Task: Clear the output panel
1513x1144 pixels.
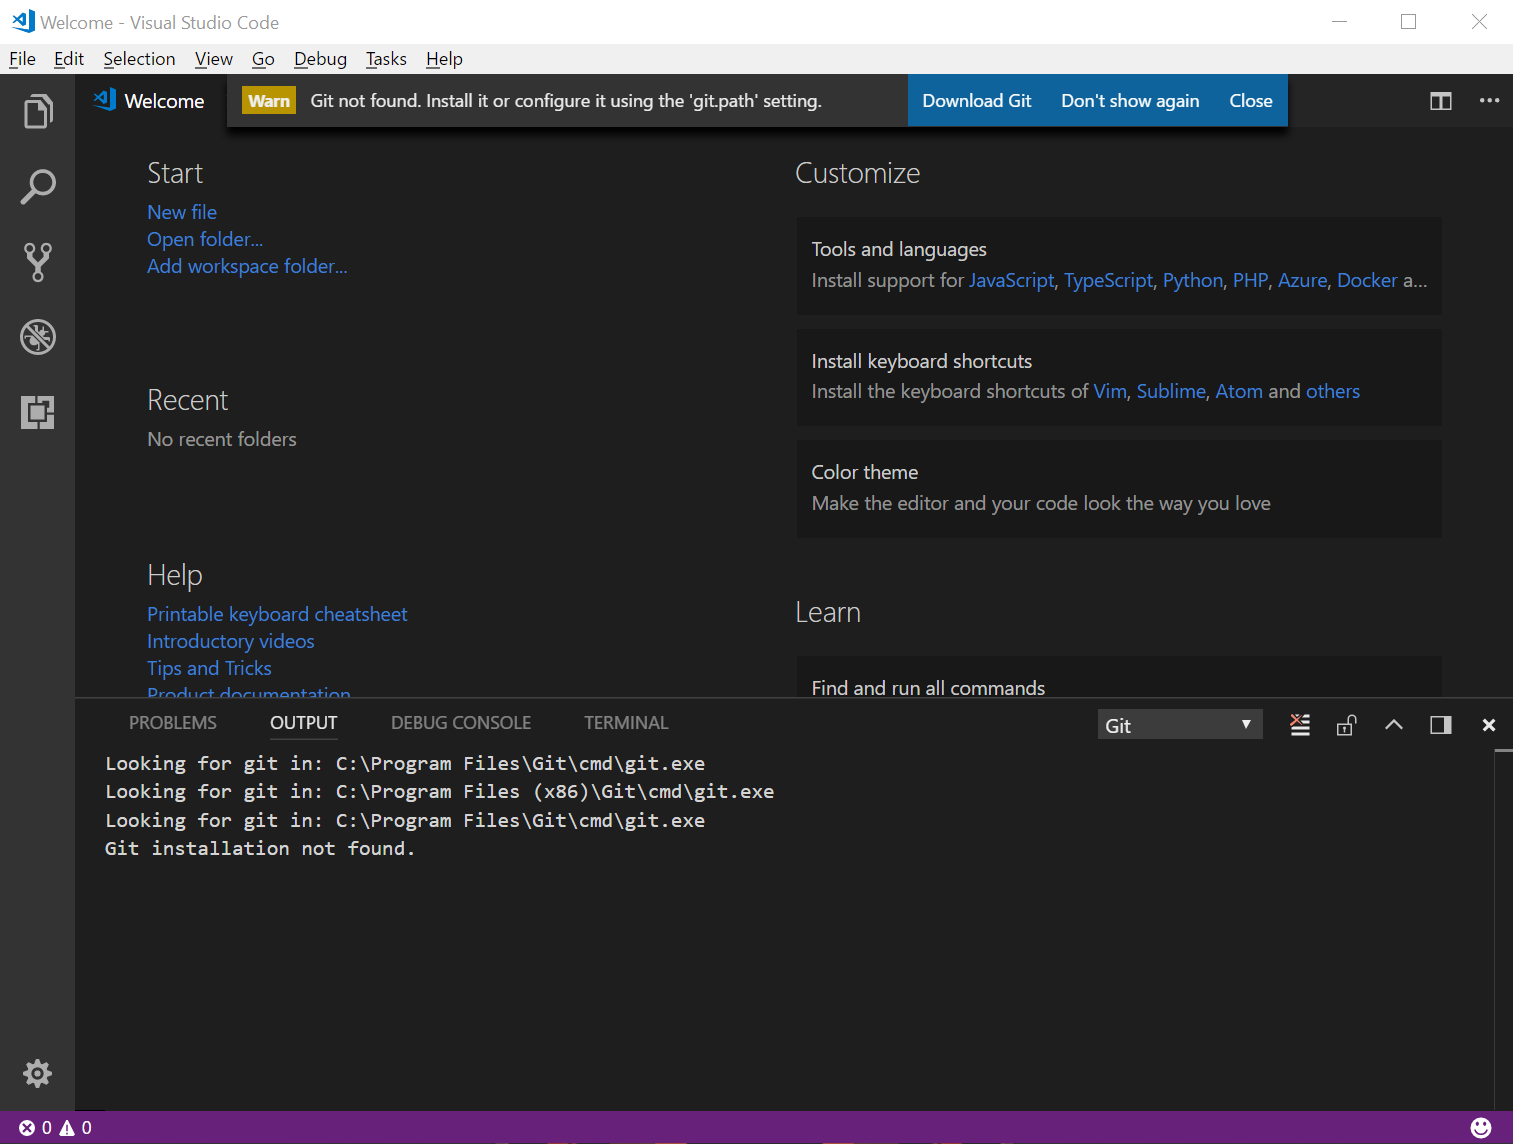Action: pyautogui.click(x=1300, y=725)
